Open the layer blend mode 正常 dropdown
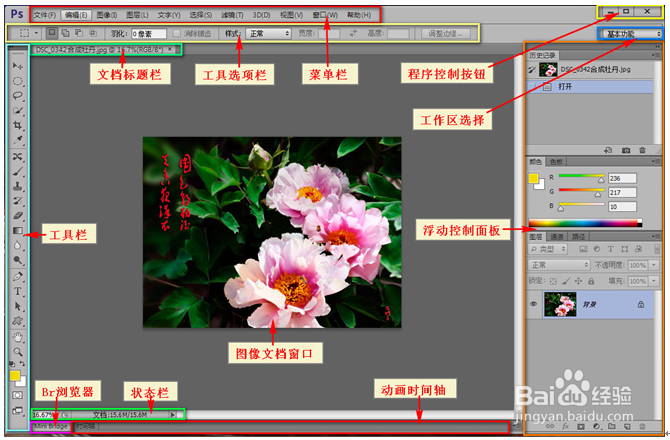Screen dimensions: 670x440 [x=559, y=265]
